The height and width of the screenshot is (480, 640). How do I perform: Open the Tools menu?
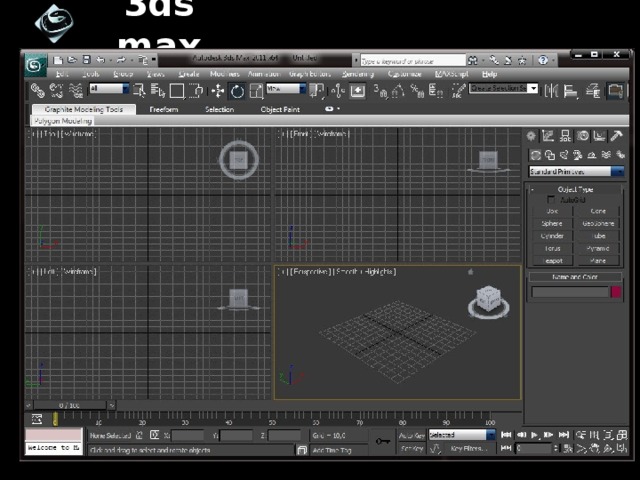(x=91, y=74)
